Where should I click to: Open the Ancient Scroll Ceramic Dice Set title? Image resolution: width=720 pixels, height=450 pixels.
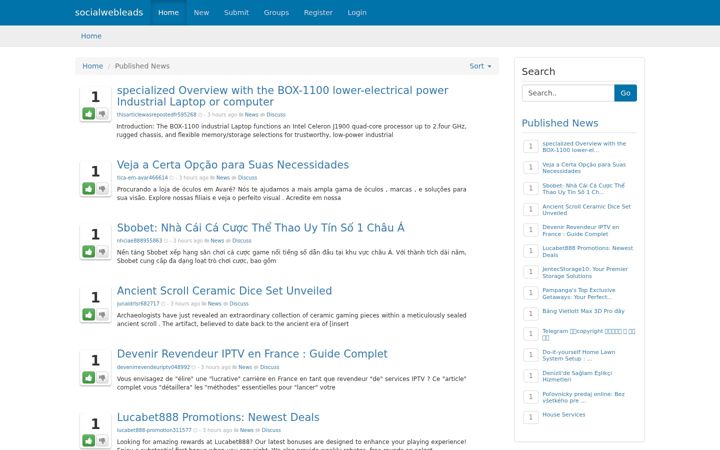click(x=224, y=291)
